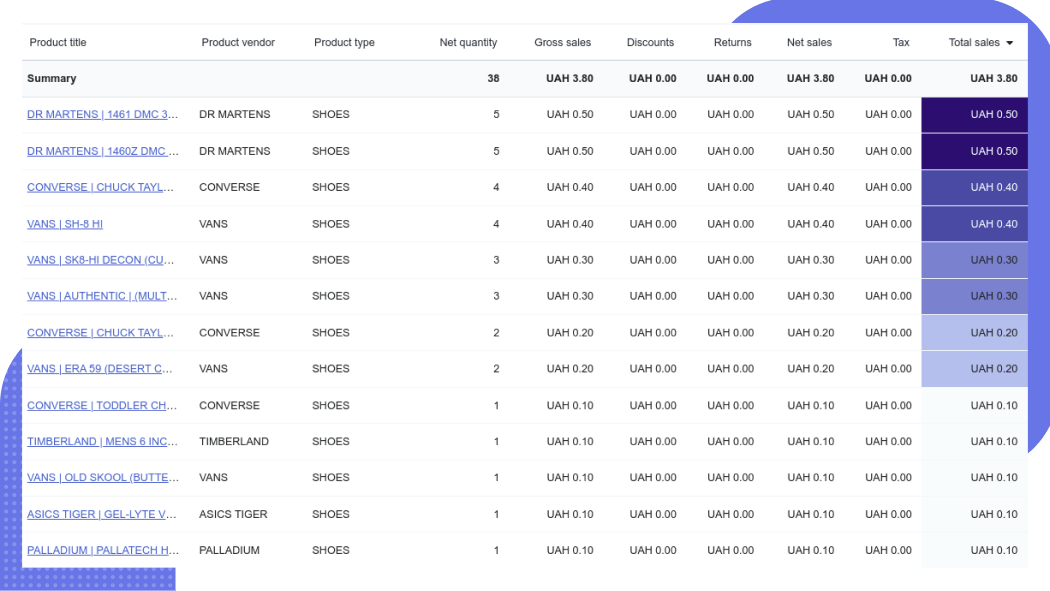This screenshot has width=1050, height=591.
Task: Click net sales "UAH 0.30" in SK8-HI DECON row
Action: pyautogui.click(x=810, y=260)
